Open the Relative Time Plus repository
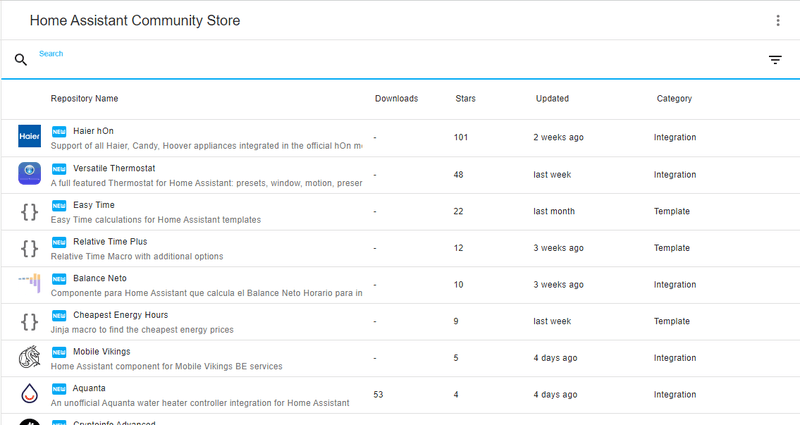 click(x=110, y=242)
